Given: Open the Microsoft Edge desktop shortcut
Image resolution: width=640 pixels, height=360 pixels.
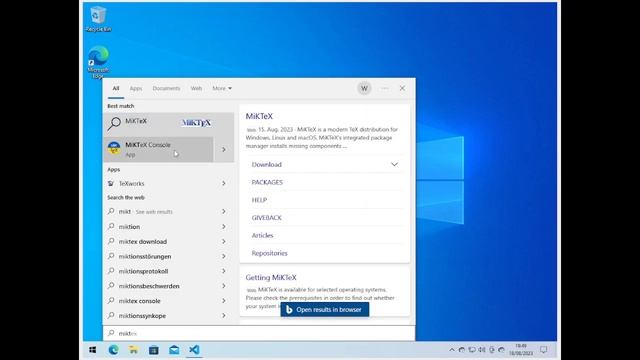Looking at the screenshot, I should pos(98,62).
